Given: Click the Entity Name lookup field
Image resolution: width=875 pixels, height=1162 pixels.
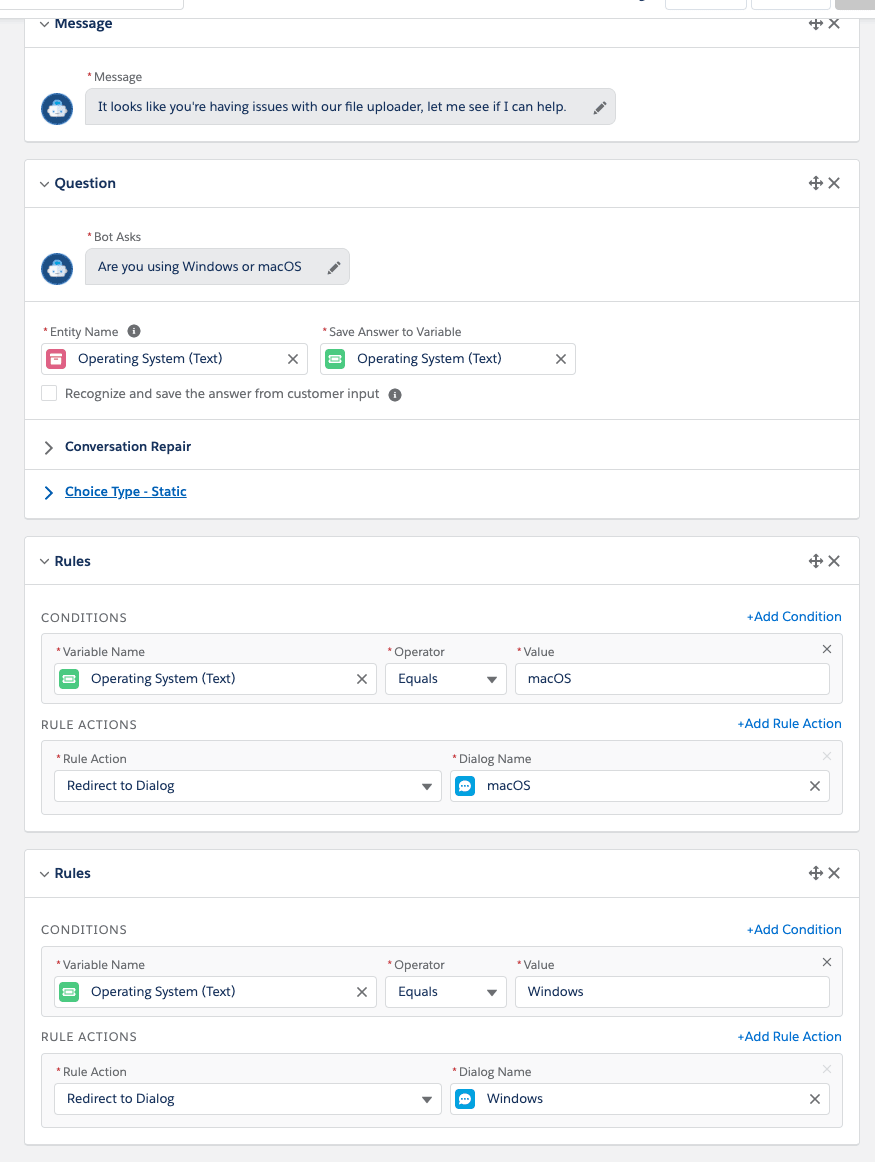Looking at the screenshot, I should pos(174,359).
